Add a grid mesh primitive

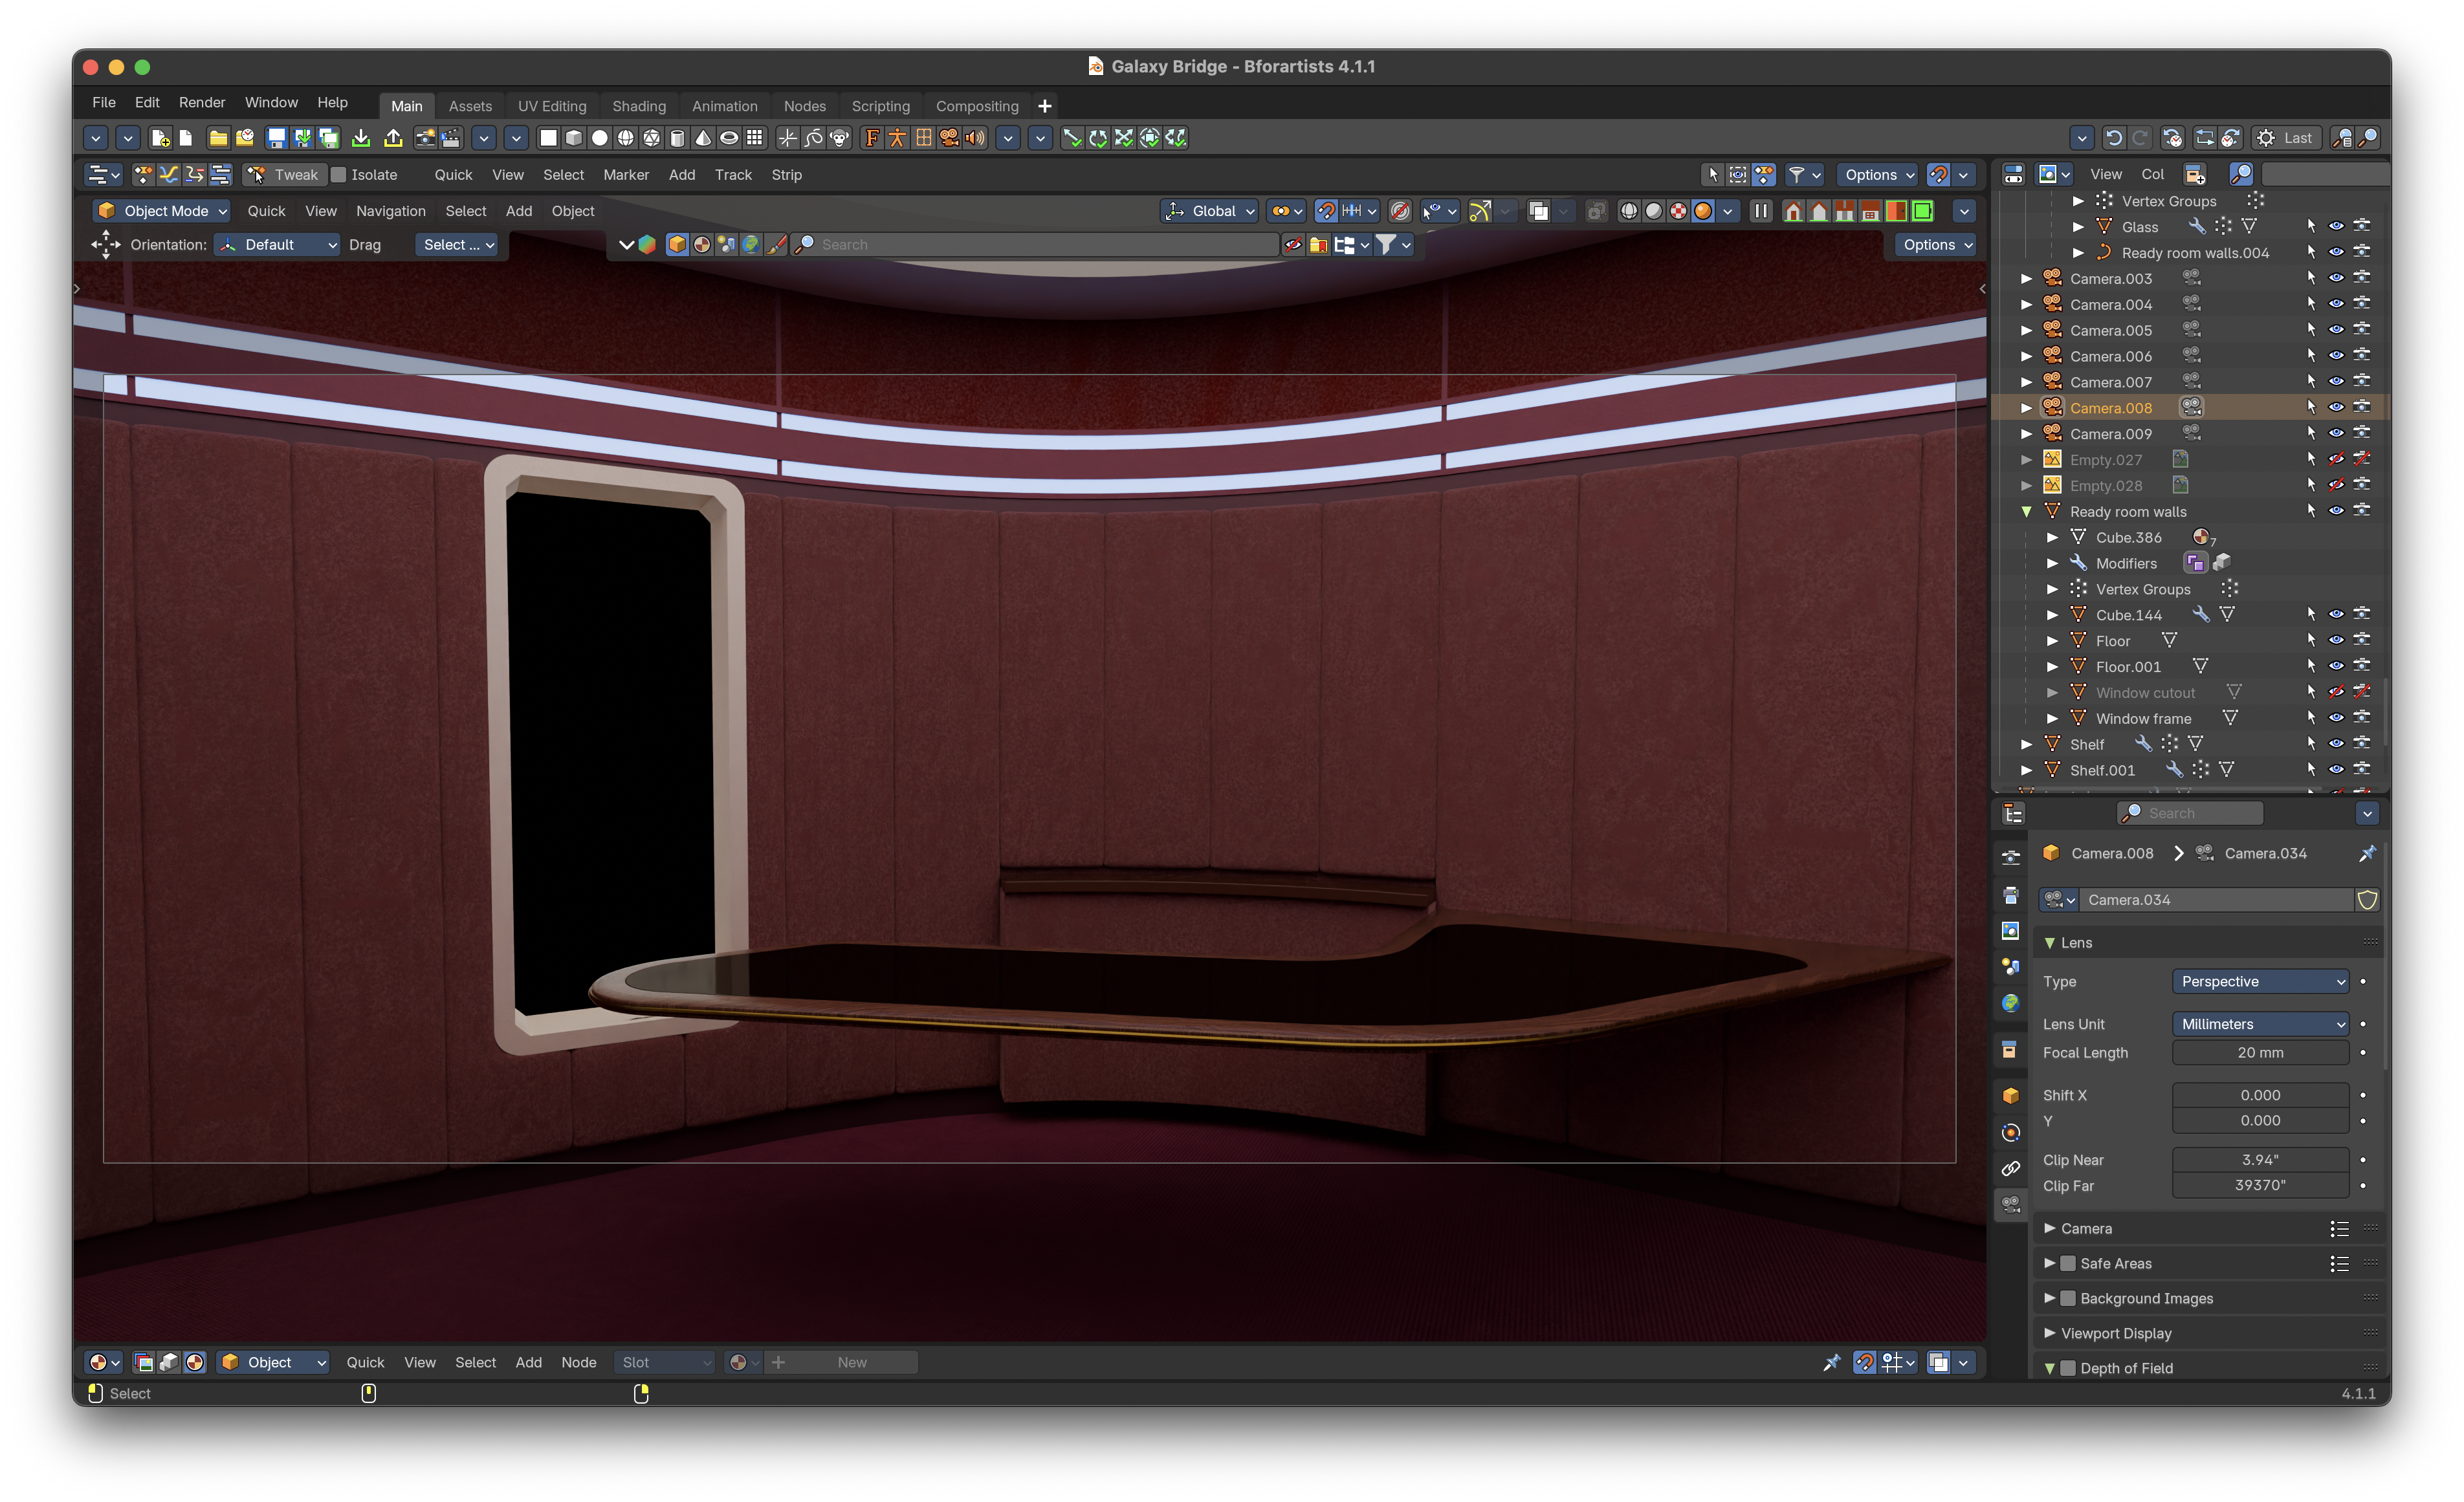tap(756, 138)
